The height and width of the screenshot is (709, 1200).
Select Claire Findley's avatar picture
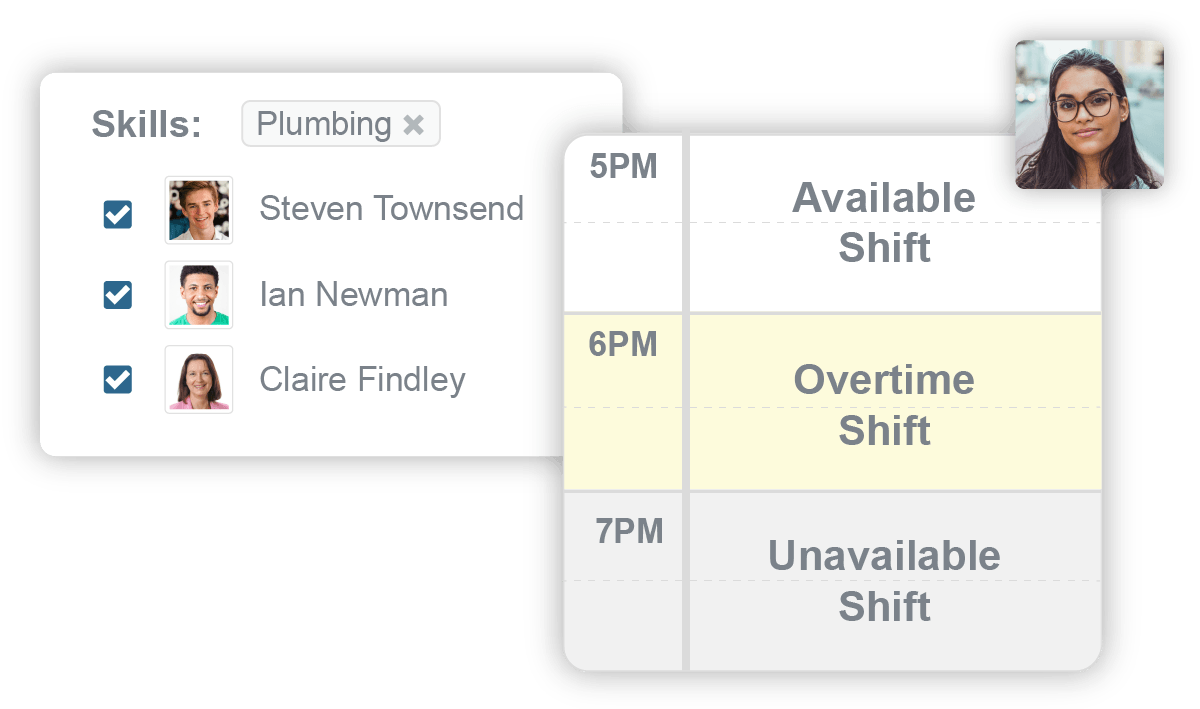pyautogui.click(x=199, y=379)
